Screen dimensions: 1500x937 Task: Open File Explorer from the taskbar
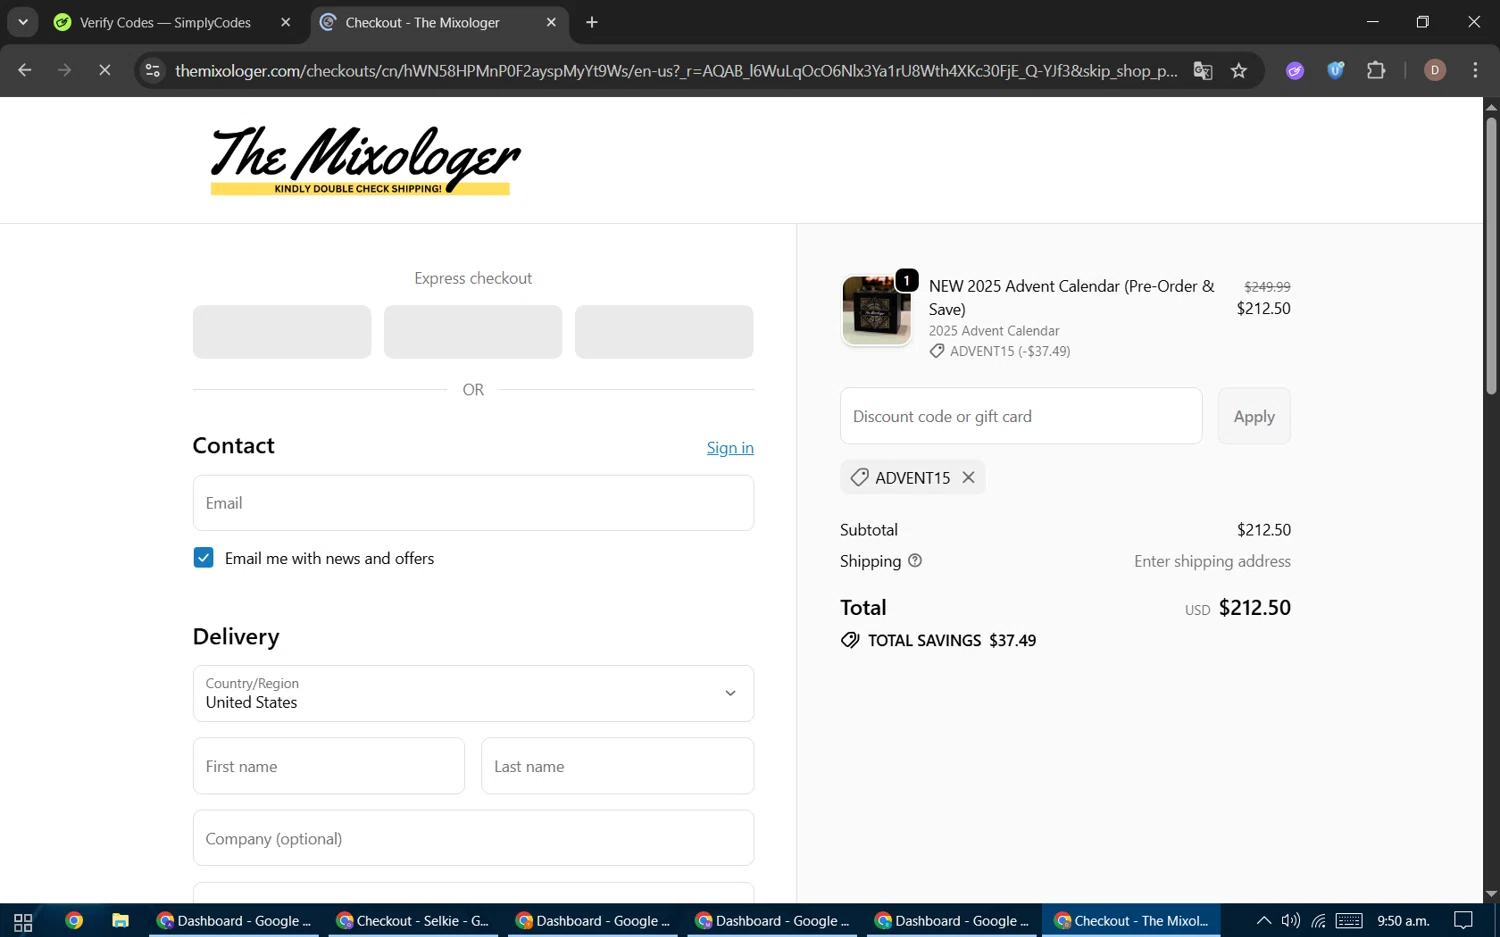pyautogui.click(x=120, y=920)
